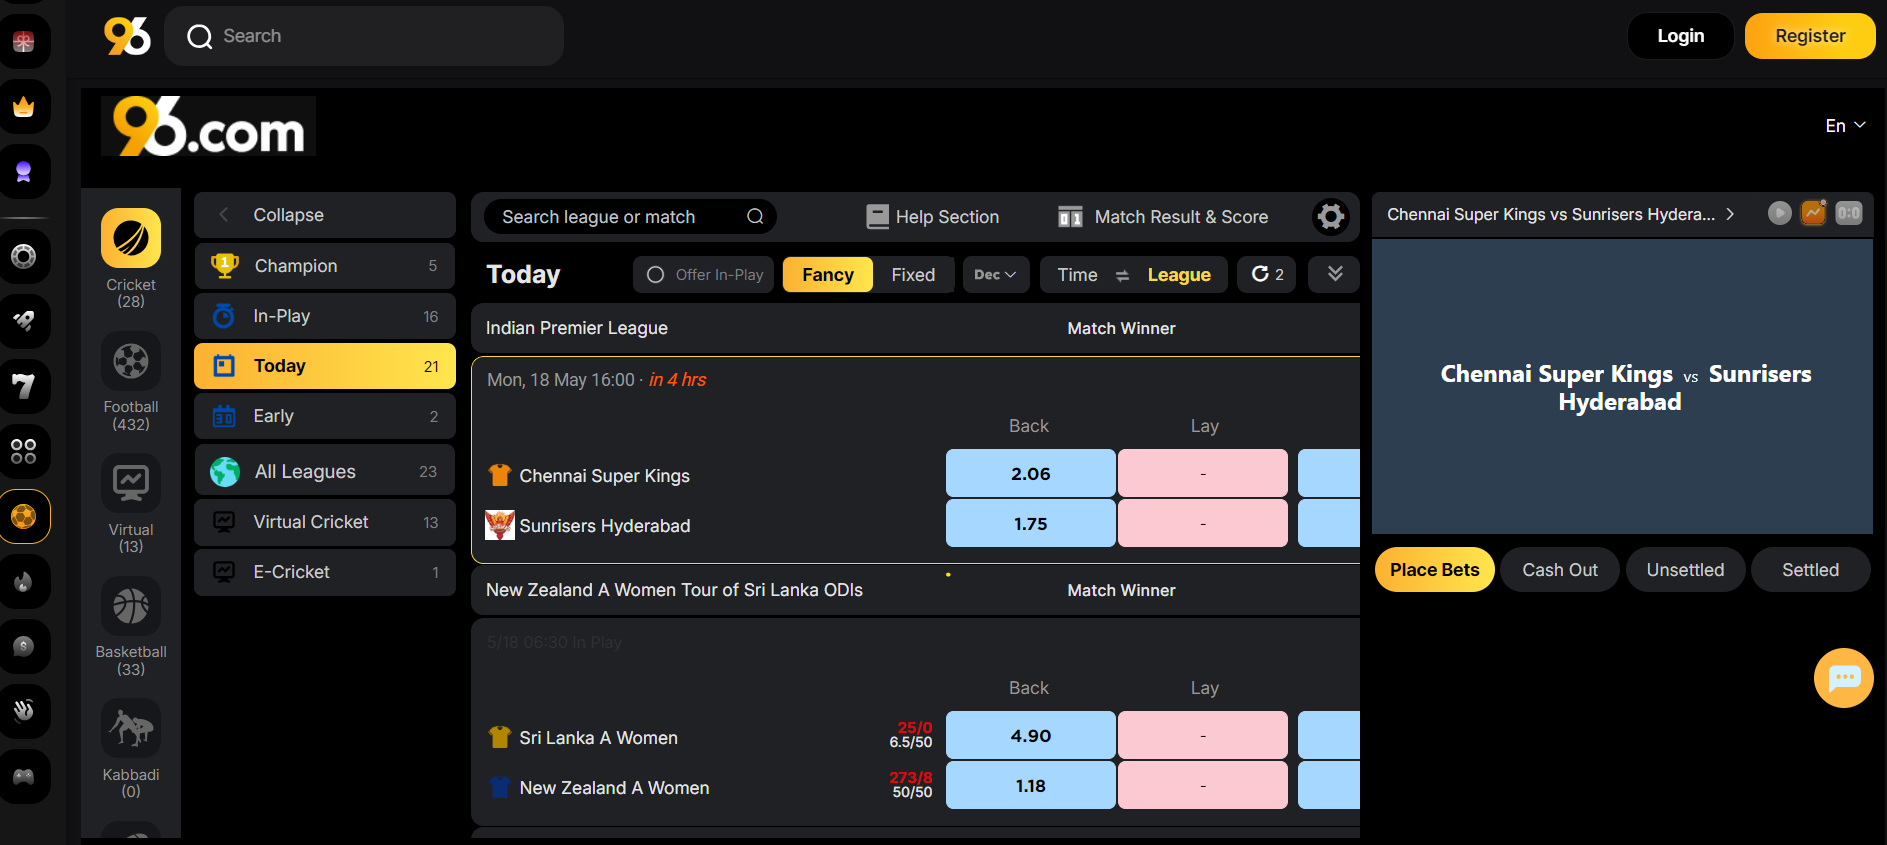Open Champion menu item
The image size is (1887, 845).
click(x=325, y=266)
